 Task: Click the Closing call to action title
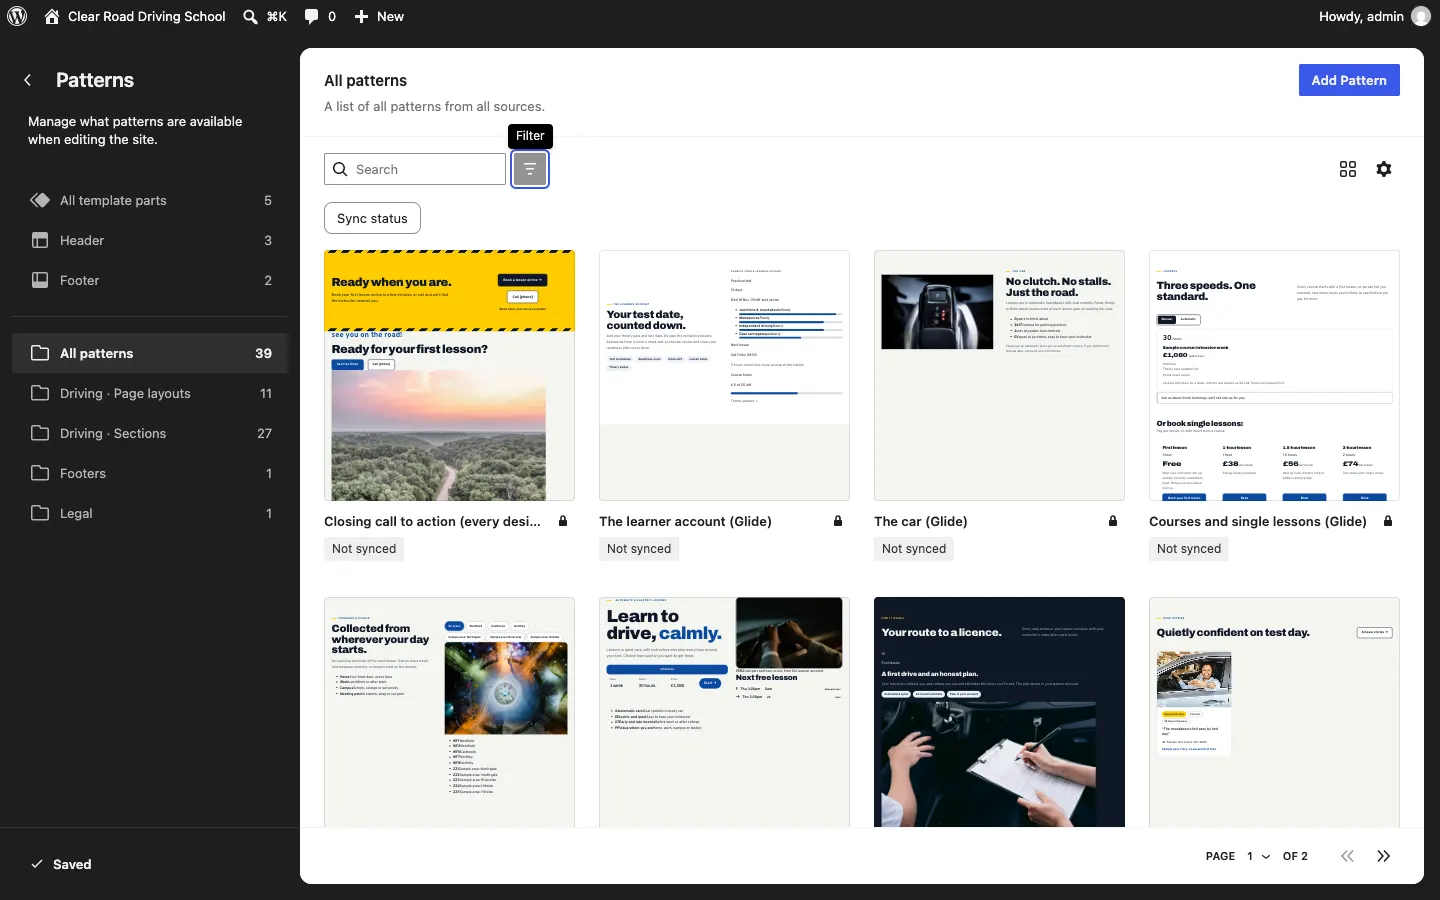(x=432, y=521)
